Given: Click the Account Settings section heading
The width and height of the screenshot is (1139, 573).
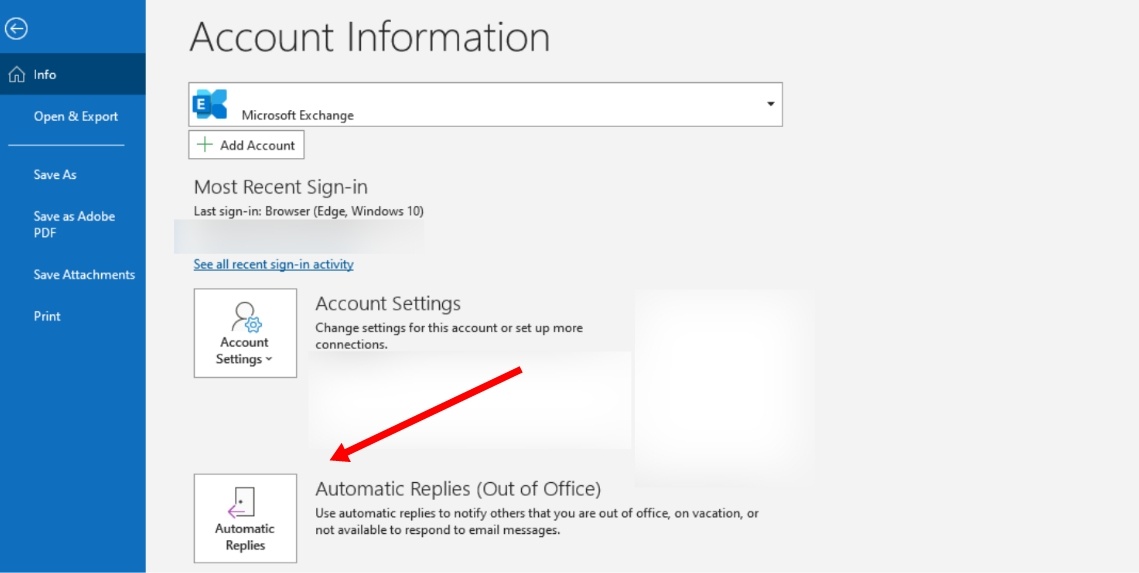Looking at the screenshot, I should tap(388, 304).
